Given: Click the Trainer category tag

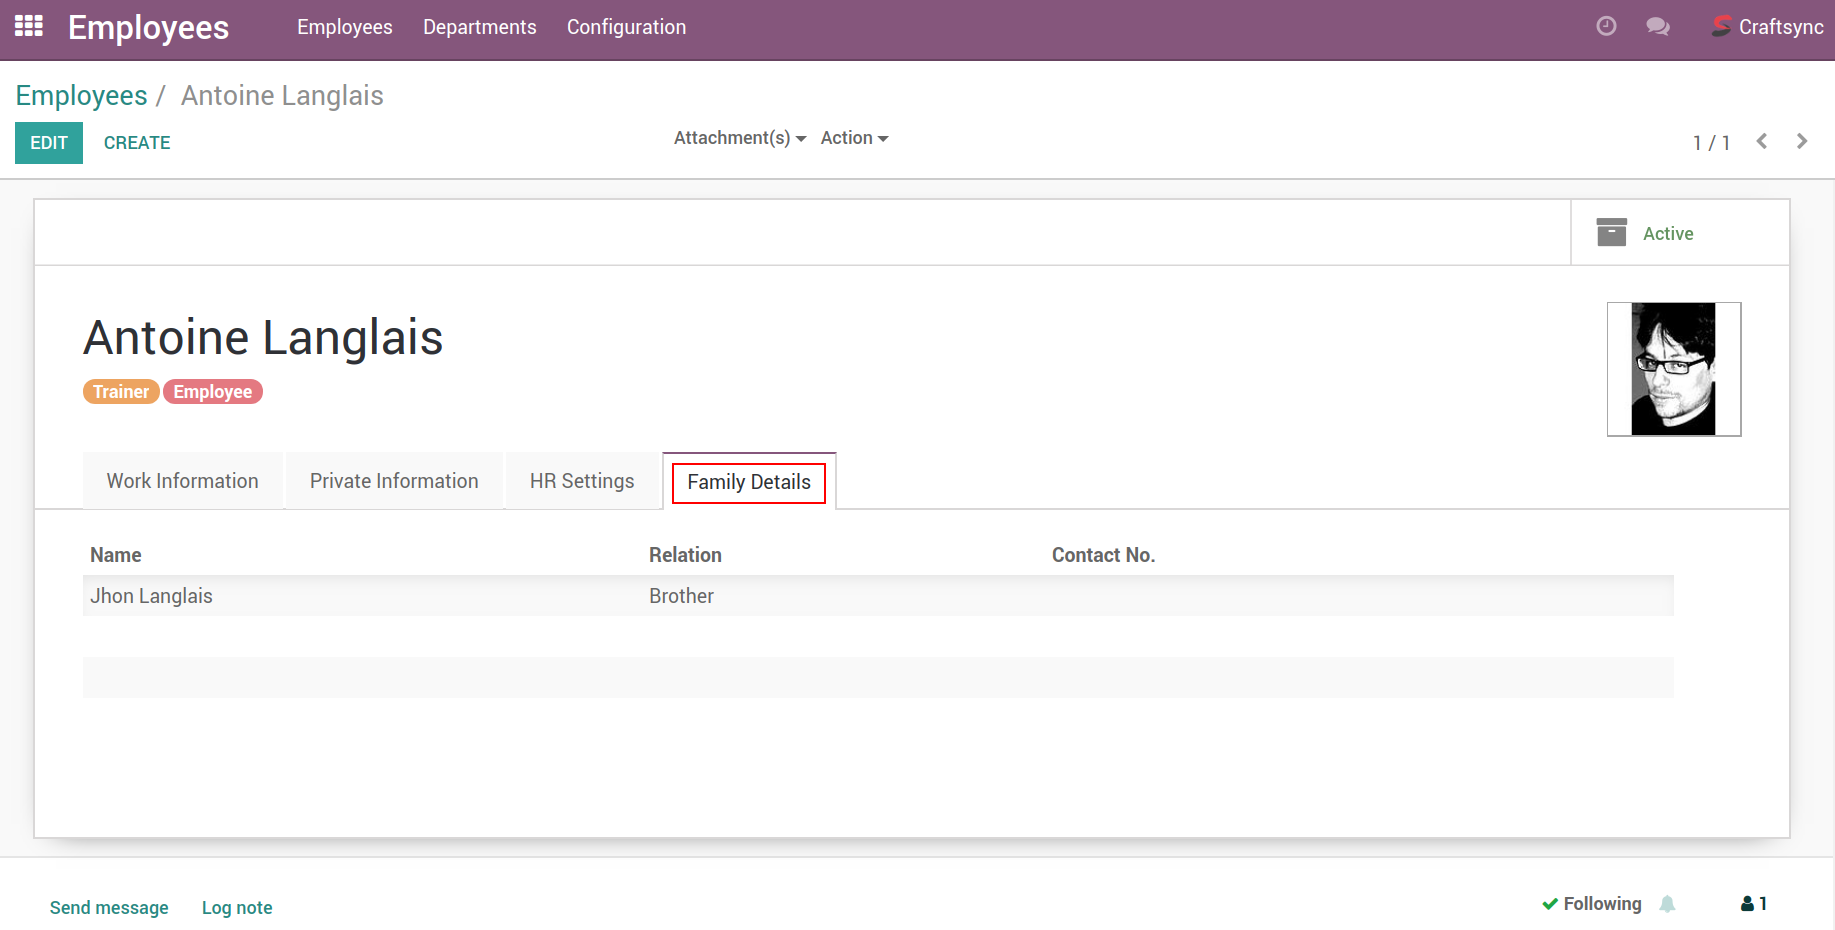Looking at the screenshot, I should coord(121,392).
